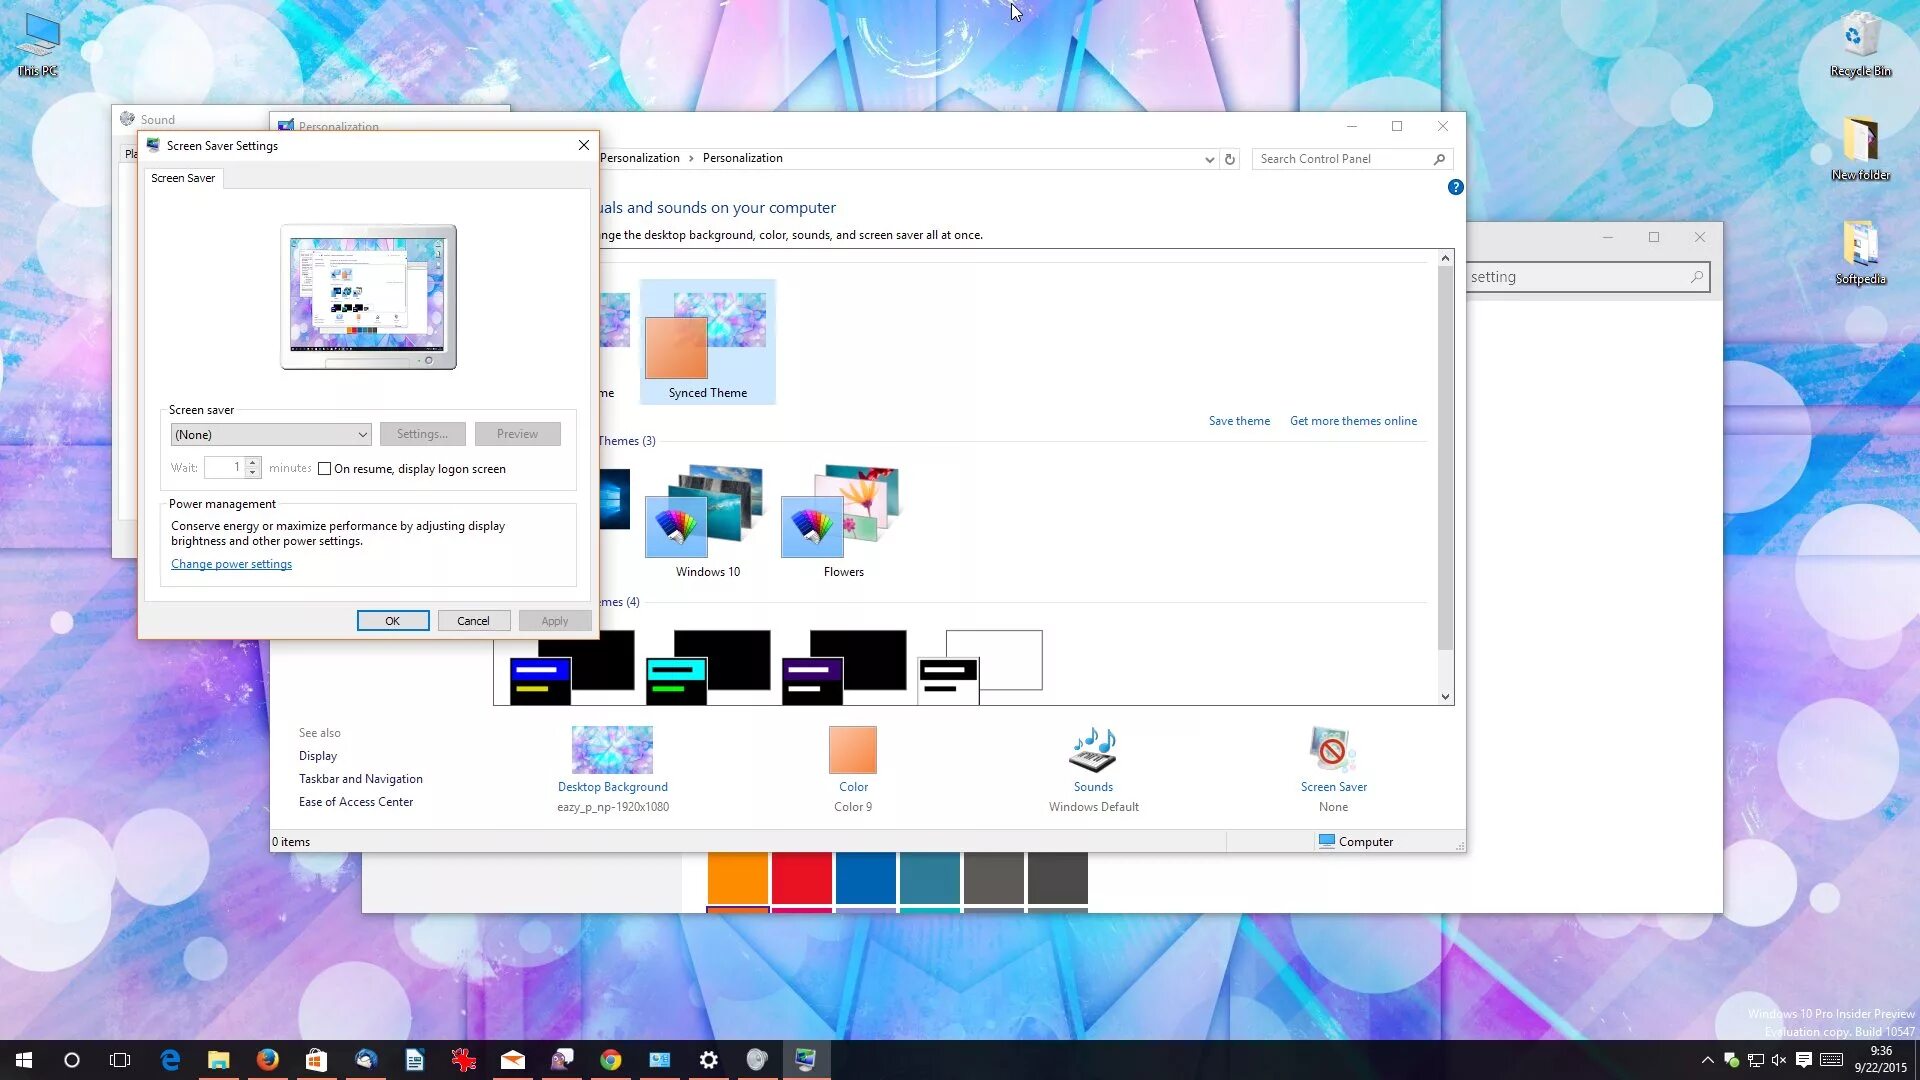This screenshot has width=1920, height=1080.
Task: Launch Google Chrome from the taskbar
Action: point(611,1060)
